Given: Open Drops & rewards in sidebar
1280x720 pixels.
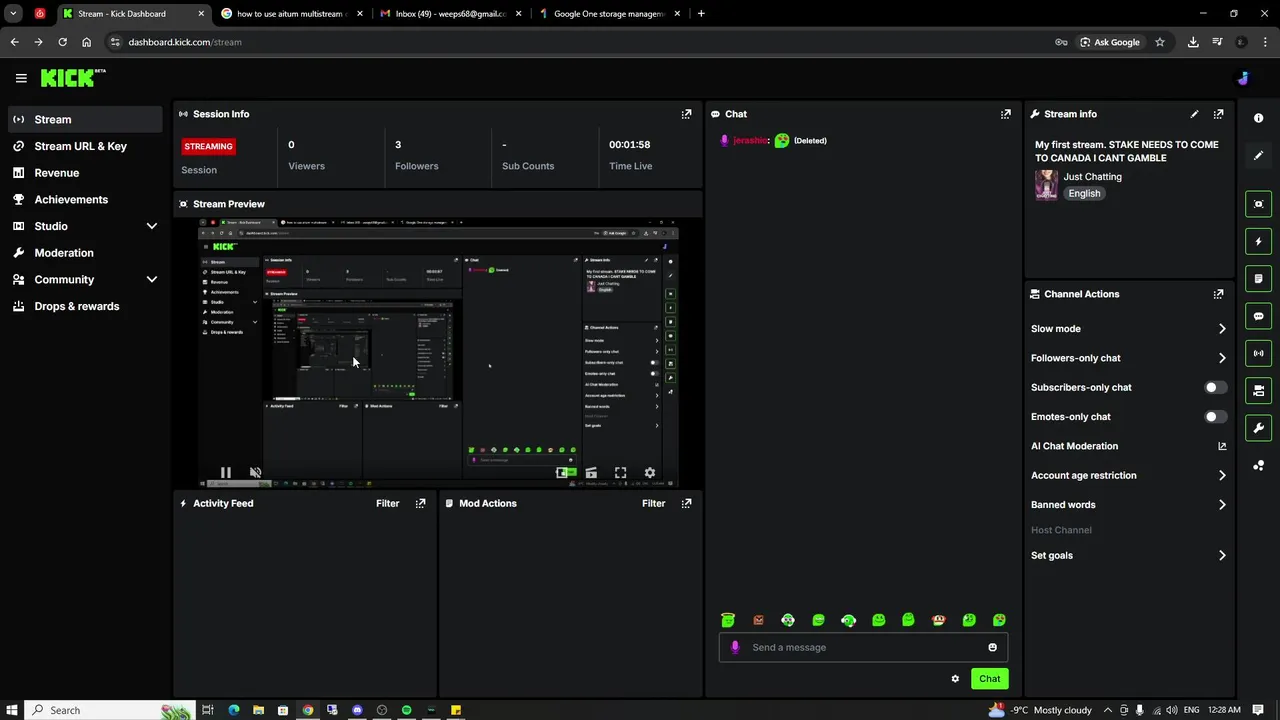Looking at the screenshot, I should point(85,306).
